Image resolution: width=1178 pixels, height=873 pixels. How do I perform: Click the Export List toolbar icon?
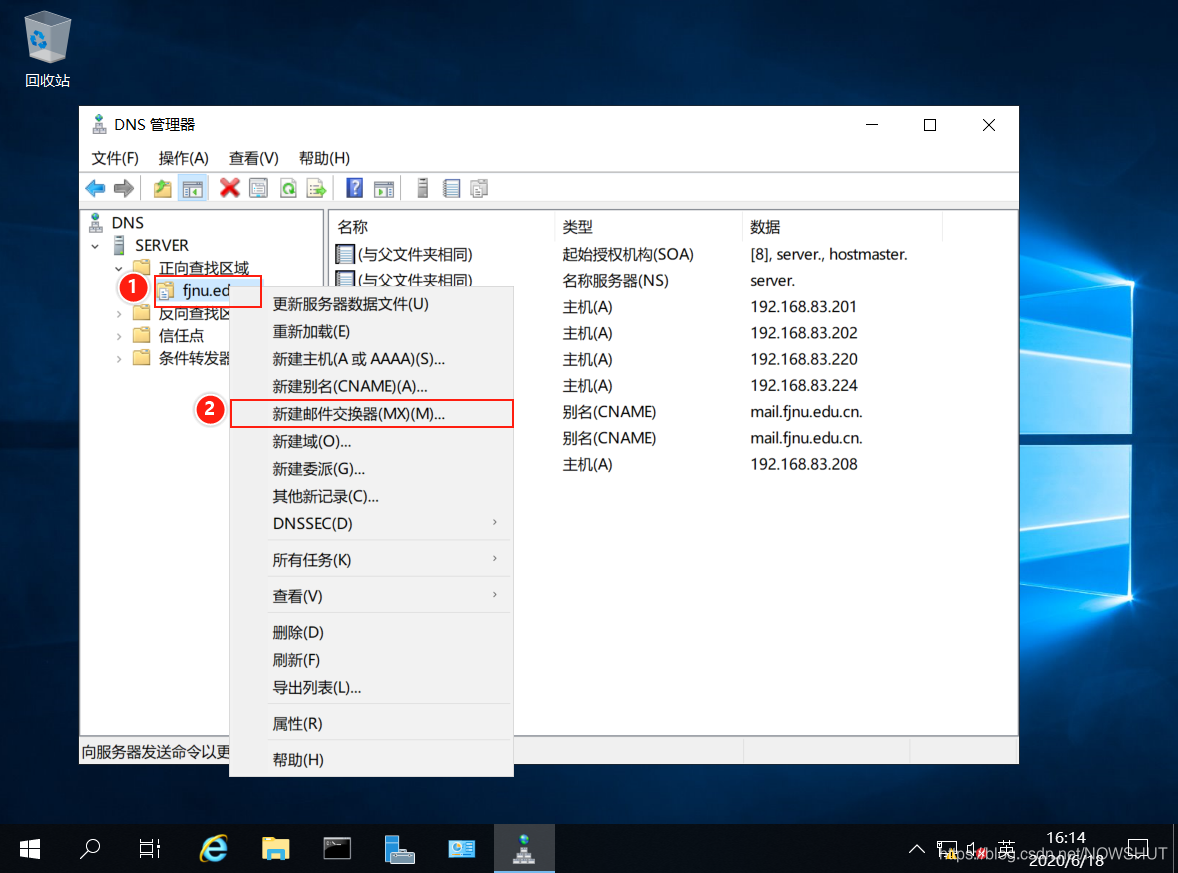316,188
